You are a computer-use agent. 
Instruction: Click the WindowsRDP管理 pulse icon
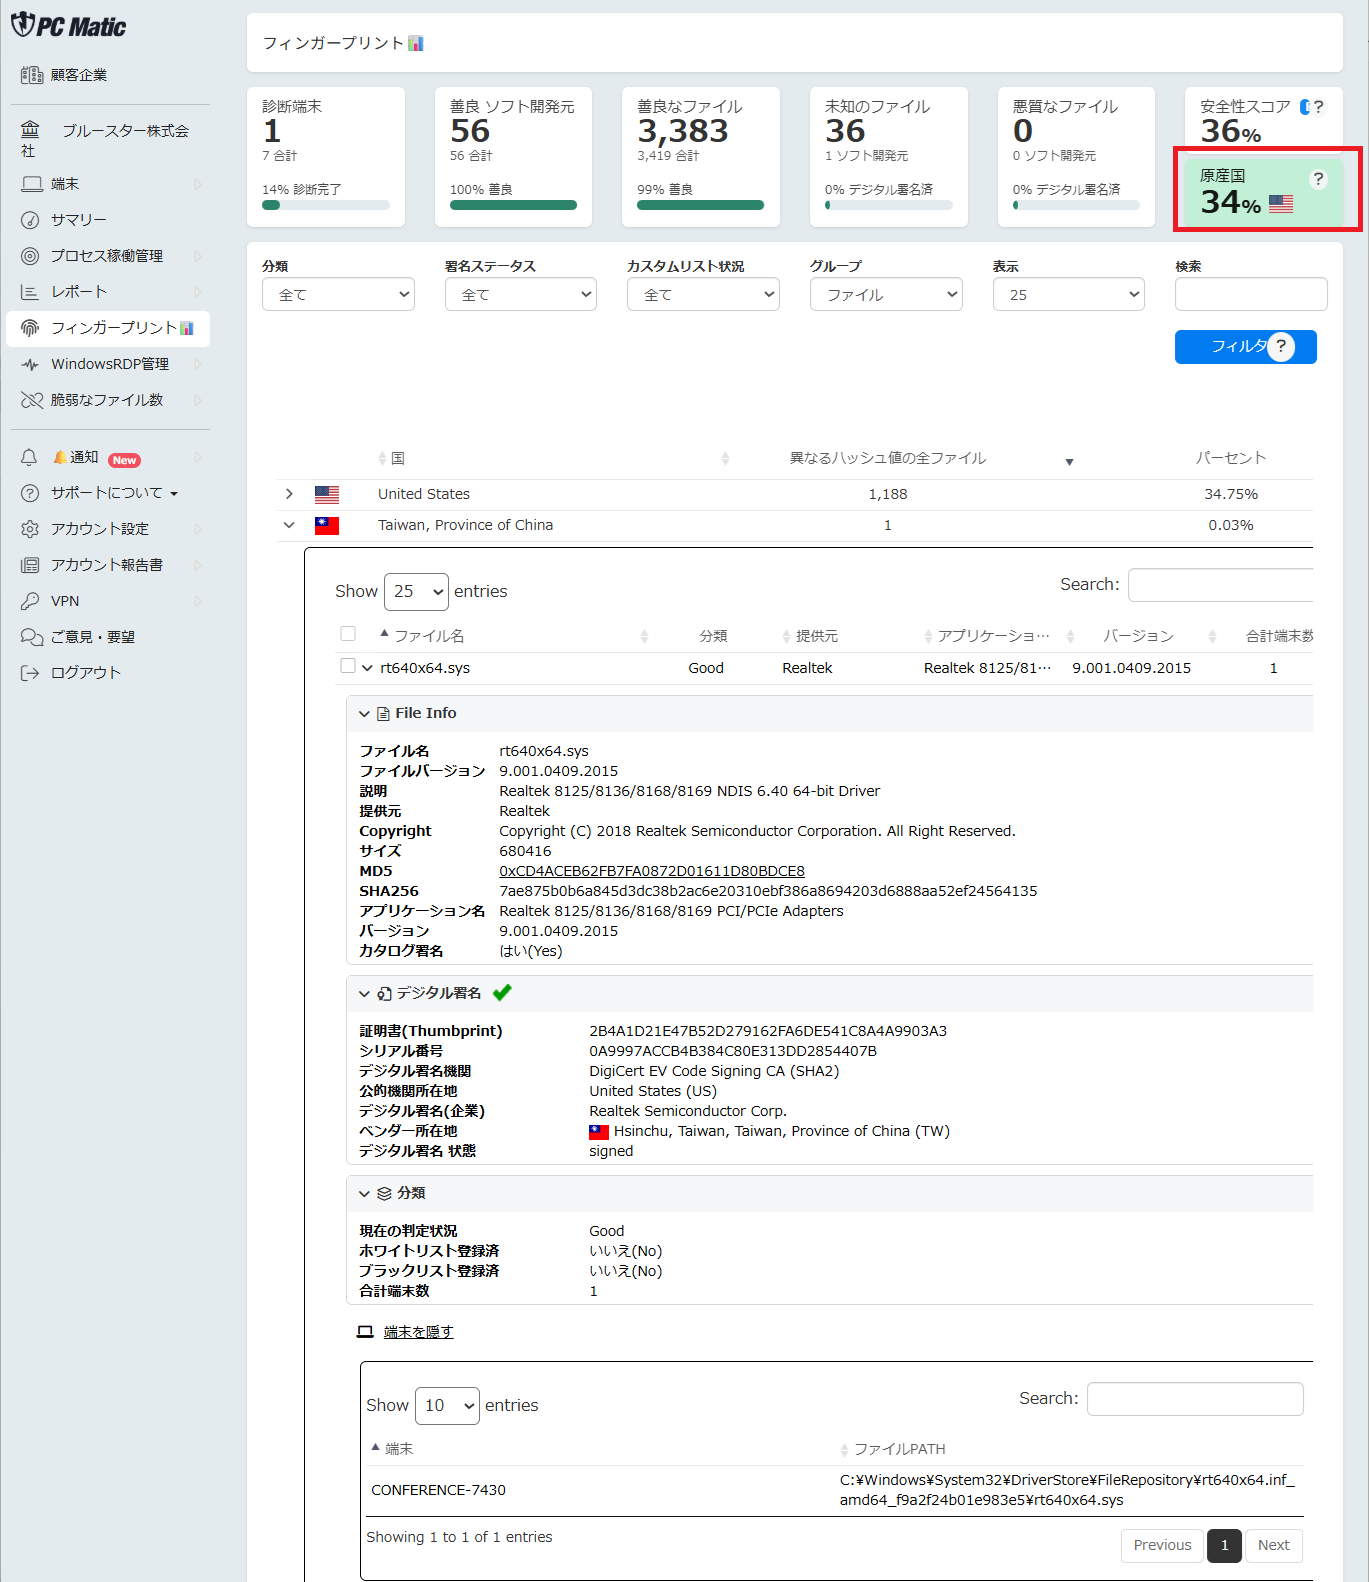coord(31,364)
